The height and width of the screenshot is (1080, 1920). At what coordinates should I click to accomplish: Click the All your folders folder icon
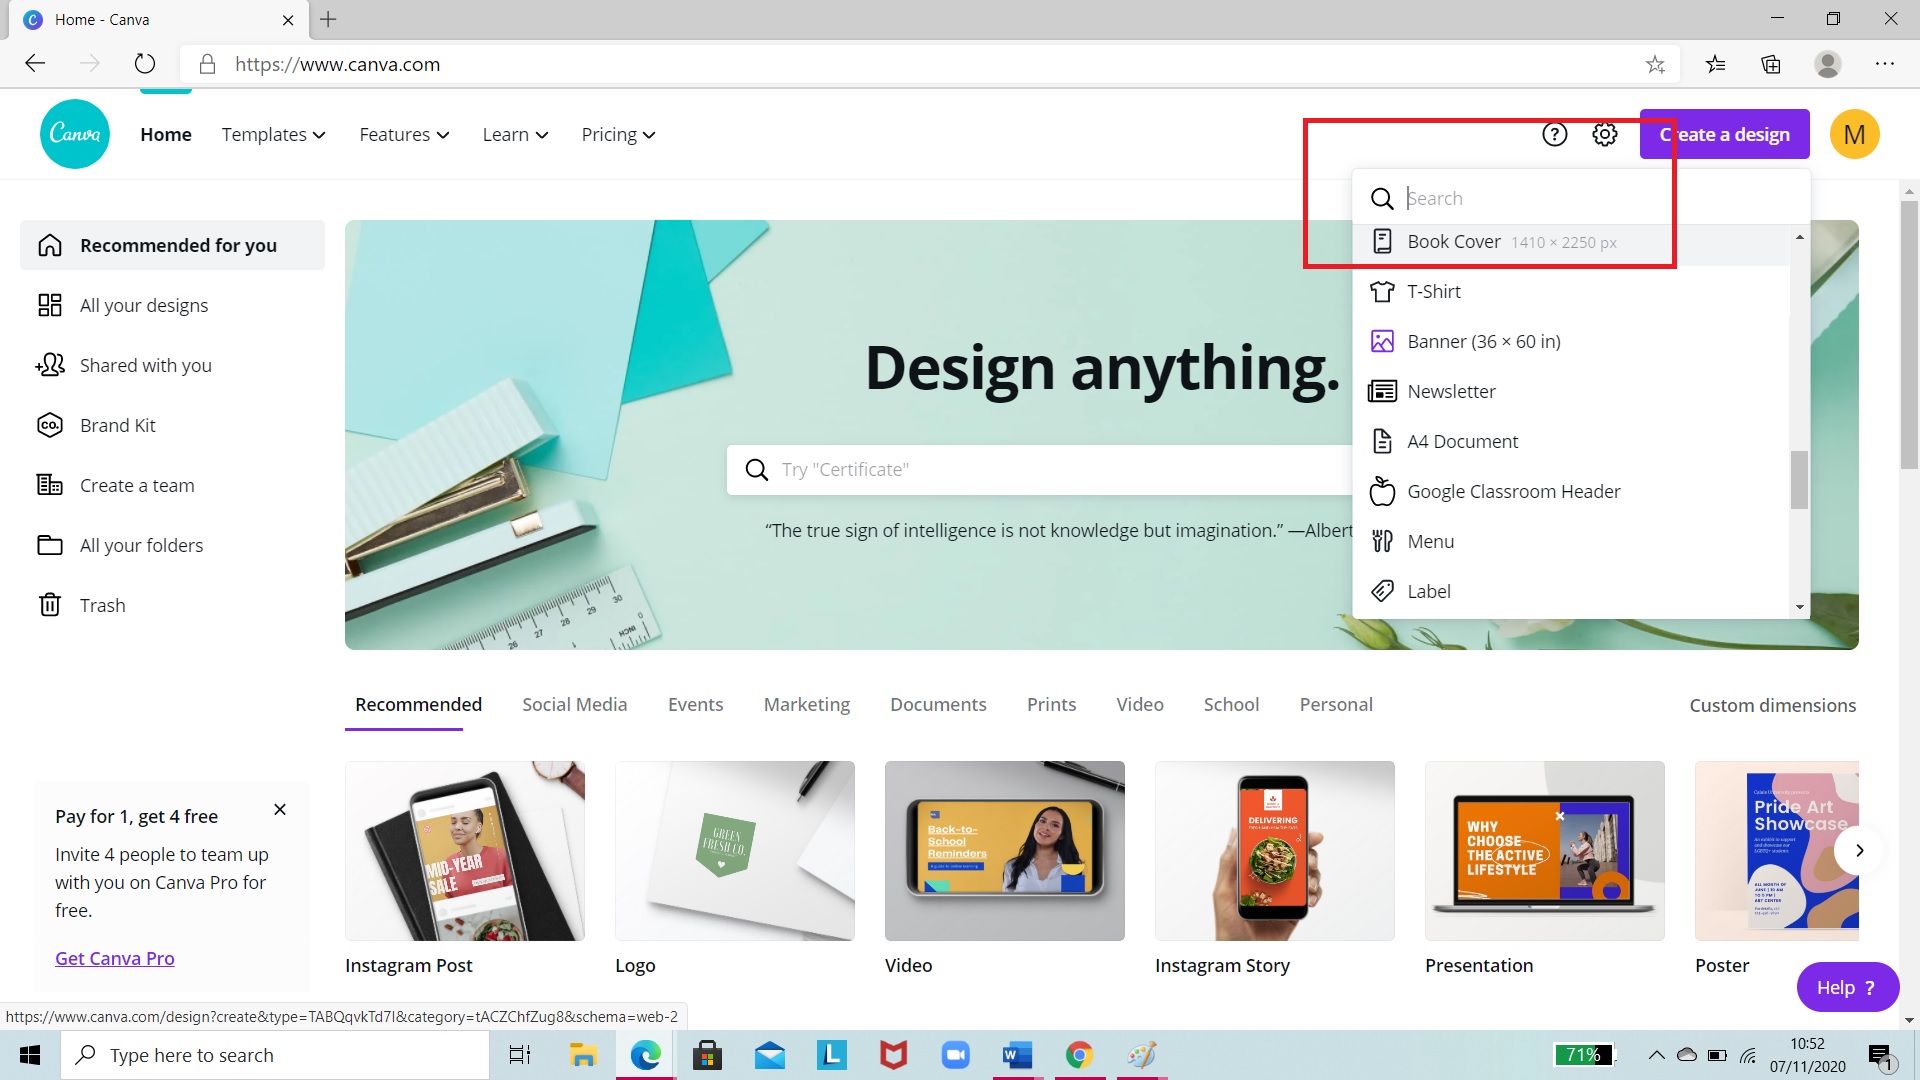click(x=50, y=545)
